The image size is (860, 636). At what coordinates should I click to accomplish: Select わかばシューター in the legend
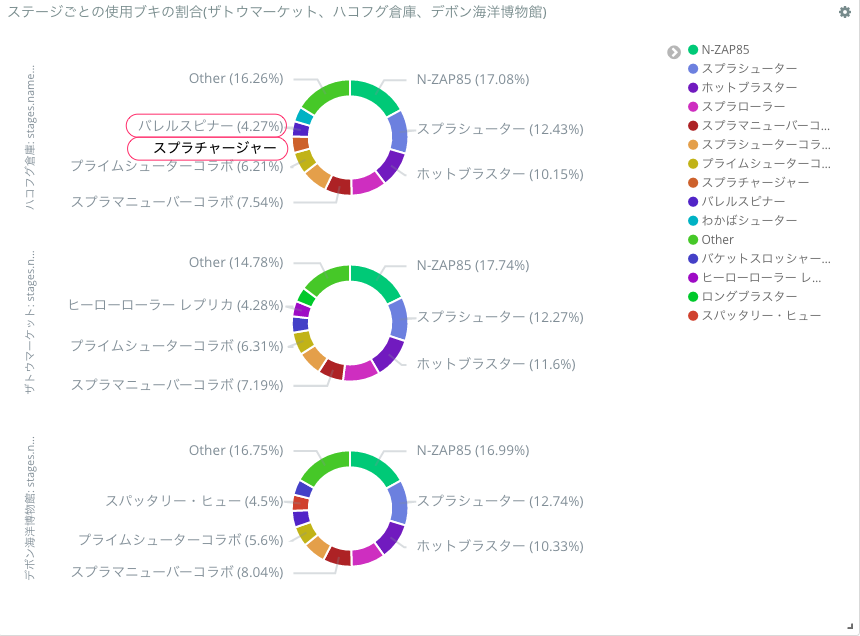click(749, 220)
